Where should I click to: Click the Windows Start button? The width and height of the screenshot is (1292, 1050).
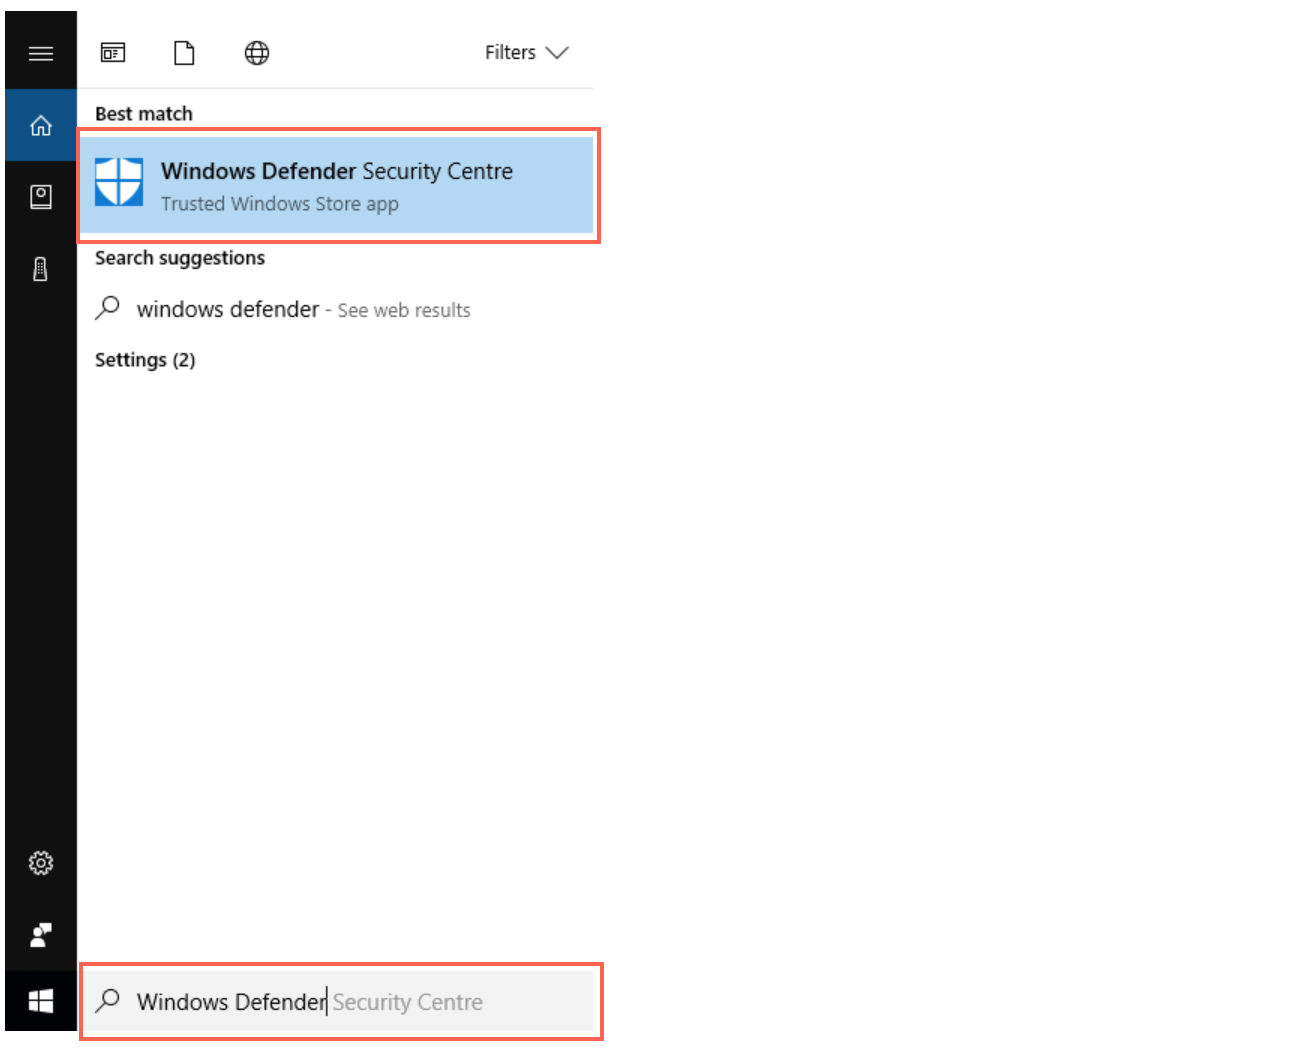[41, 1001]
